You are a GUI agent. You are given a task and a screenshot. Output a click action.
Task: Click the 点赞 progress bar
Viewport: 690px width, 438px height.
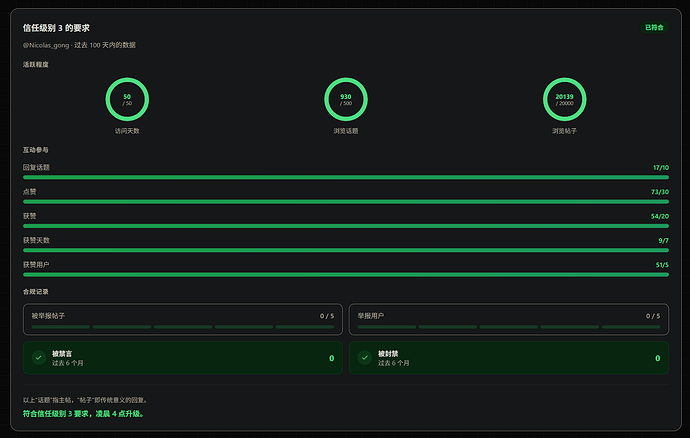pyautogui.click(x=346, y=202)
